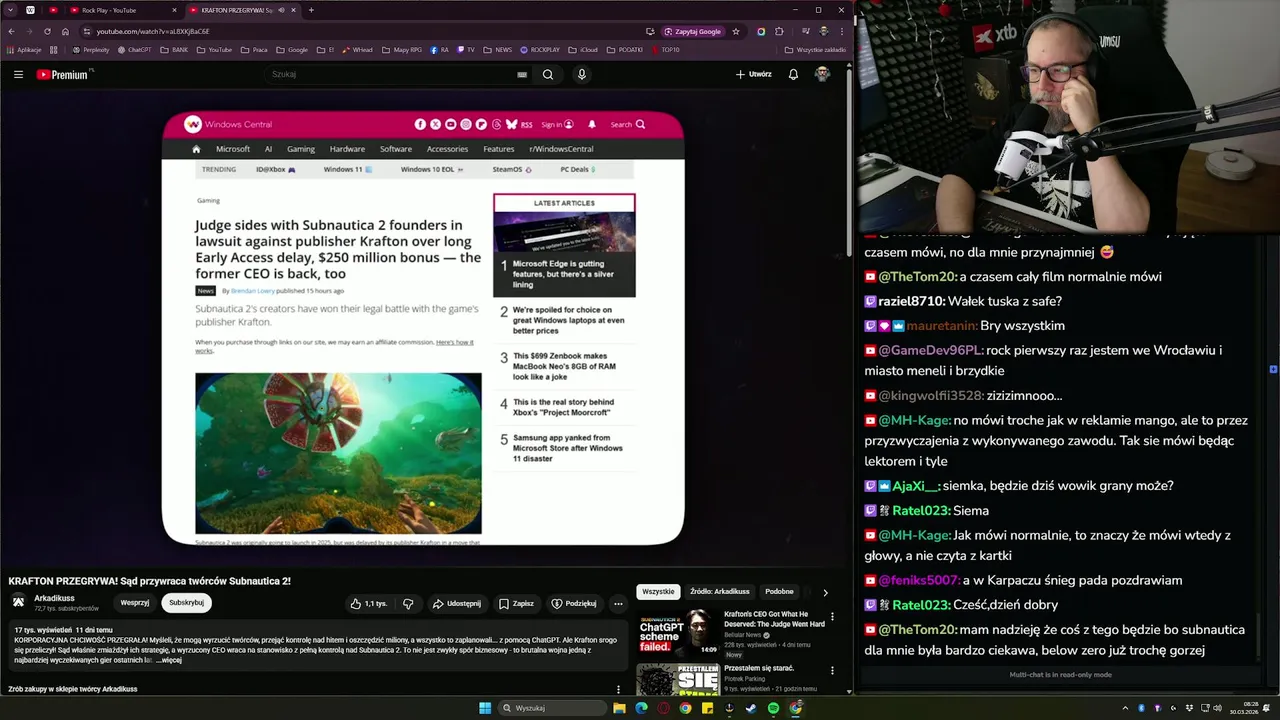Screen dimensions: 1280x720
Task: Open the ROCKPLAY bookmark
Action: (540, 49)
